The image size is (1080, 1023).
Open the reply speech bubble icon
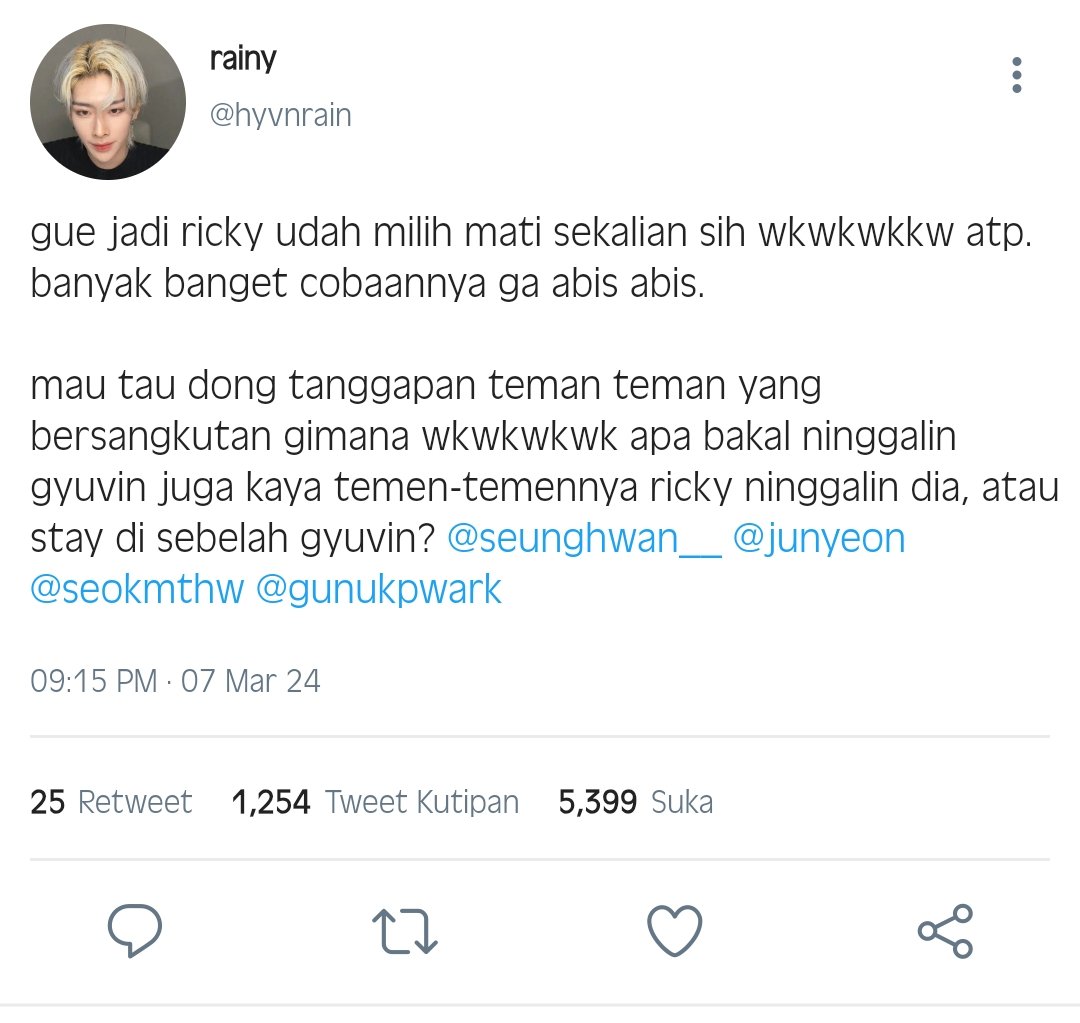pos(135,931)
